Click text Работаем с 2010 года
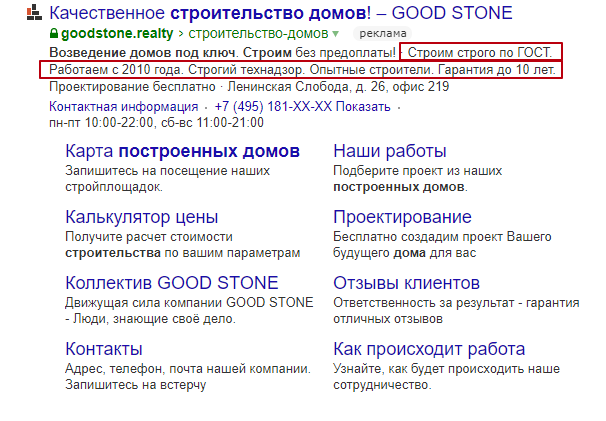The image size is (606, 421). pos(116,70)
